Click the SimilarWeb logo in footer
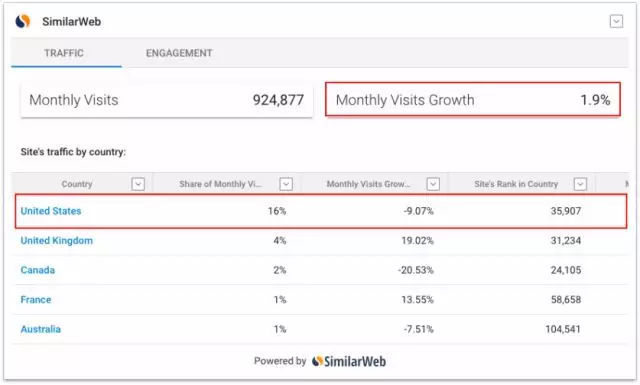This screenshot has height=385, width=640. tap(349, 361)
